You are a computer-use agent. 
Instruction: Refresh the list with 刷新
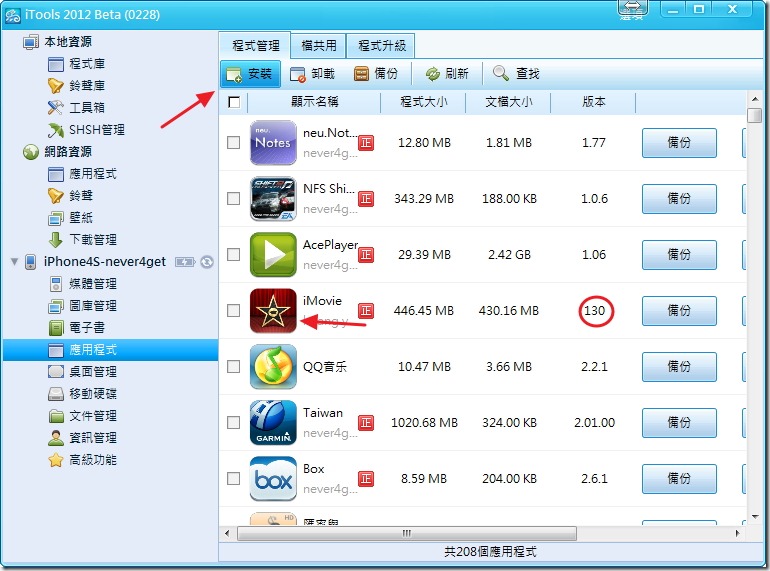point(447,74)
